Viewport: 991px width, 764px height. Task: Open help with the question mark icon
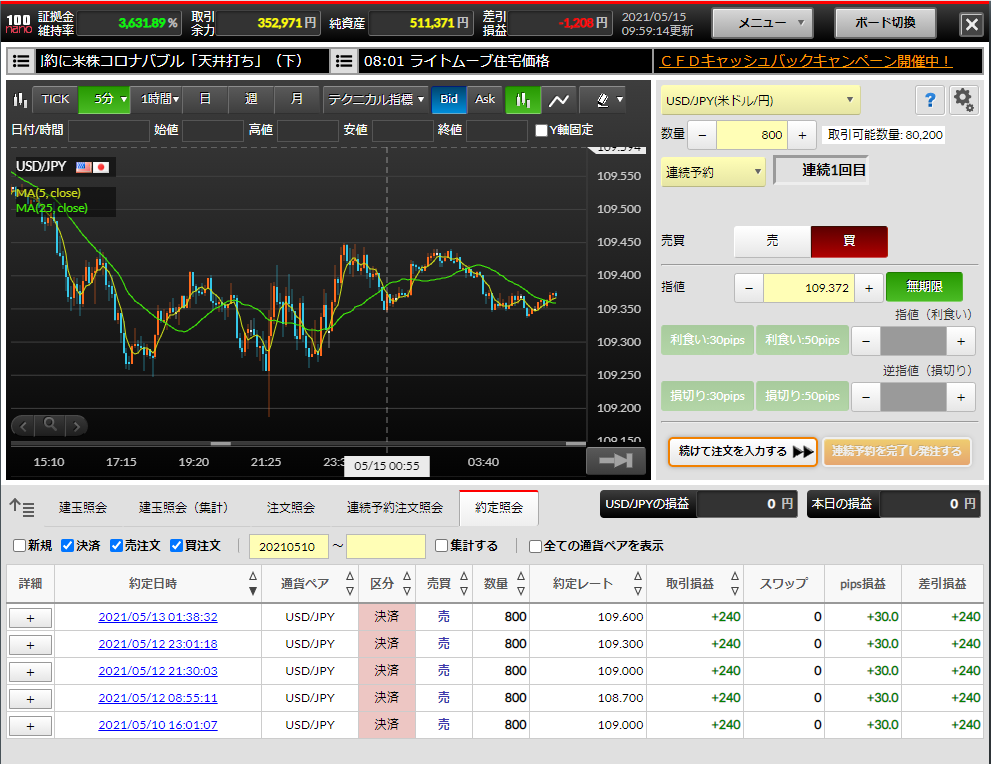[930, 100]
